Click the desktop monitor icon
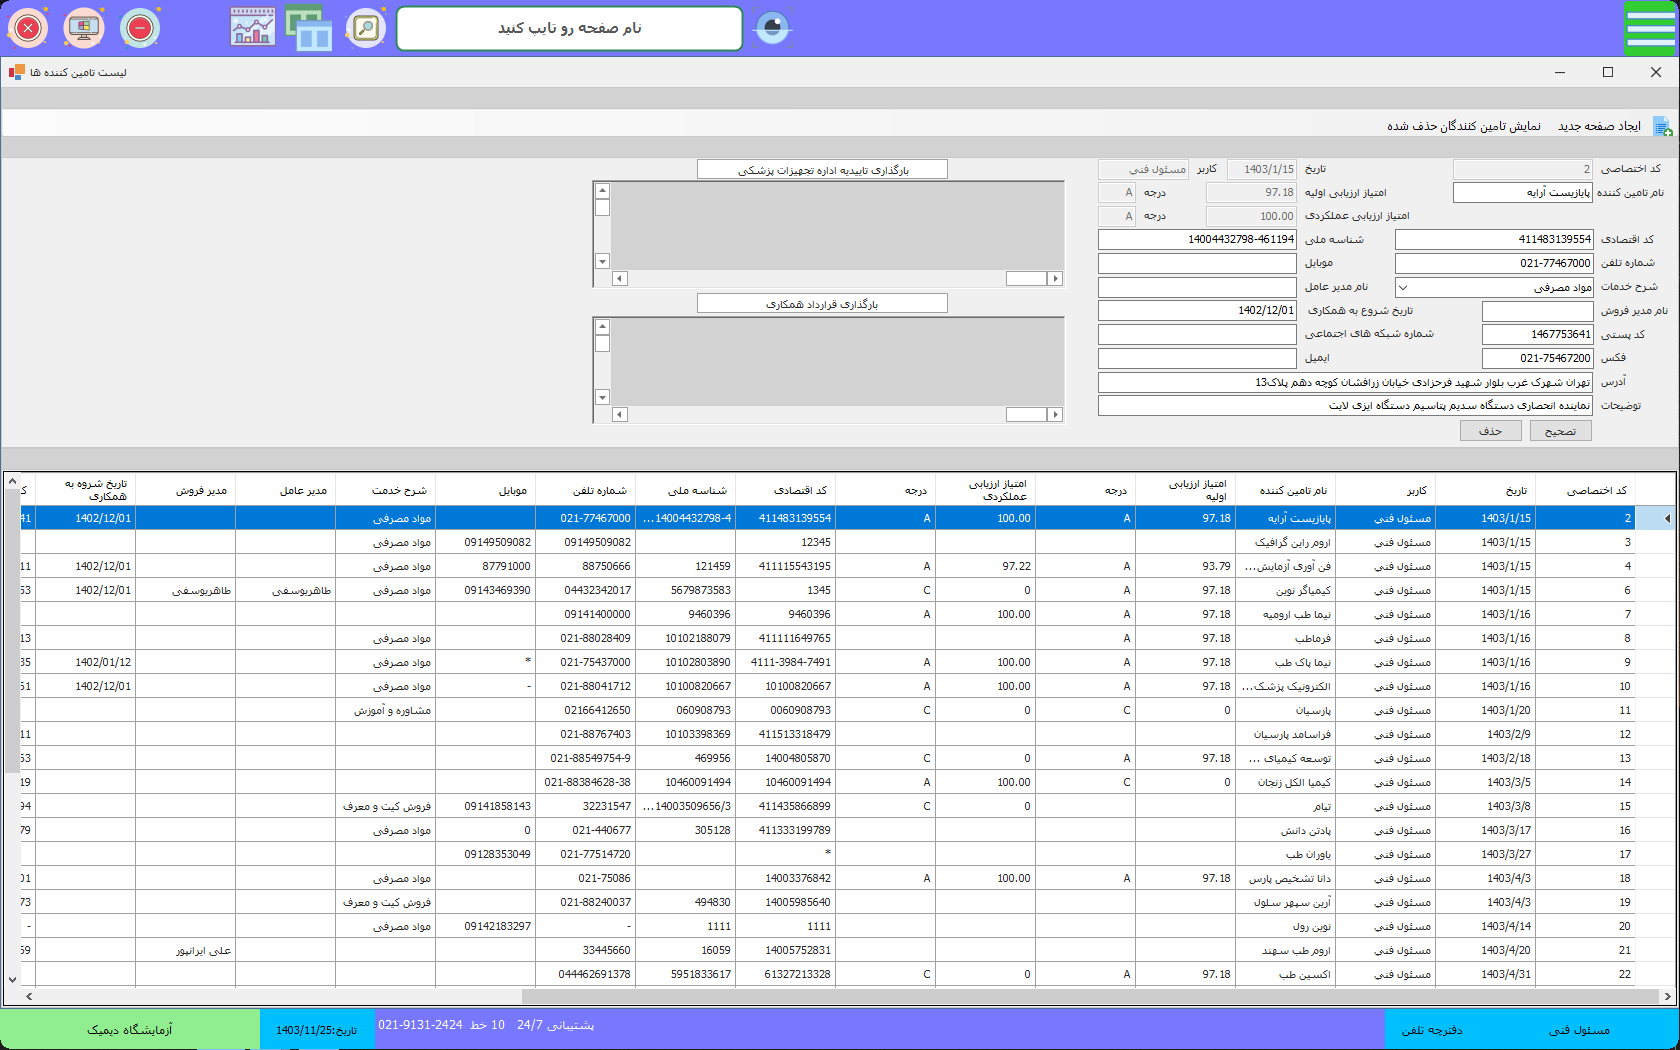This screenshot has height=1050, width=1680. click(x=84, y=28)
